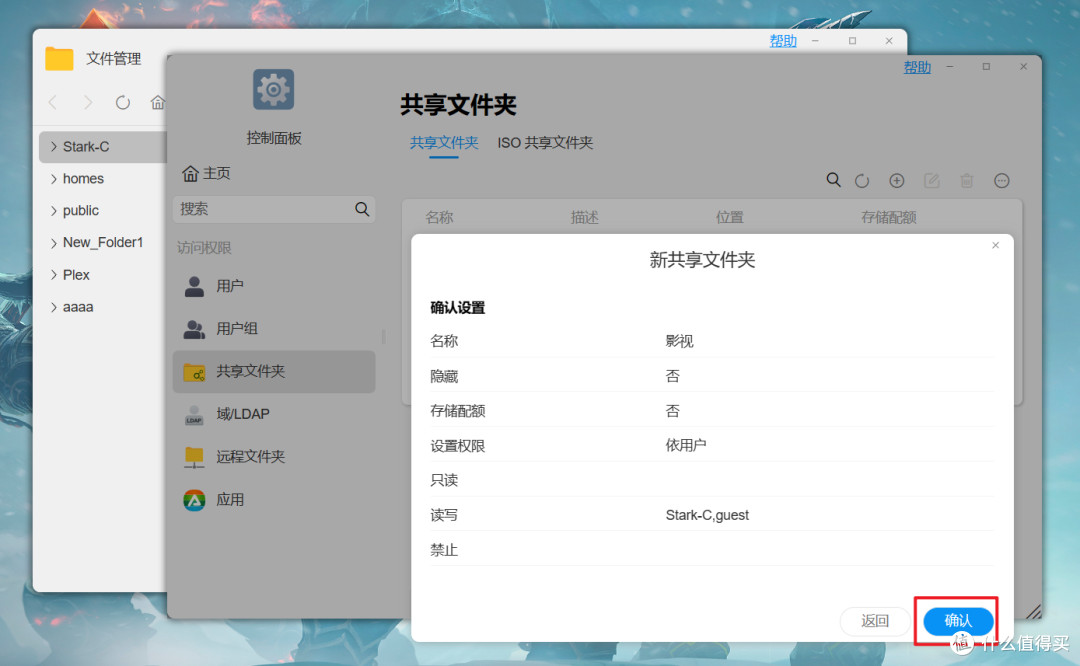Select 共享文件夹 in the sidebar
This screenshot has width=1080, height=666.
[273, 371]
